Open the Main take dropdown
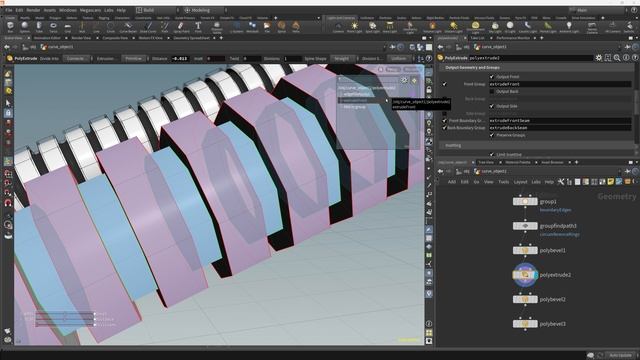 click(599, 10)
